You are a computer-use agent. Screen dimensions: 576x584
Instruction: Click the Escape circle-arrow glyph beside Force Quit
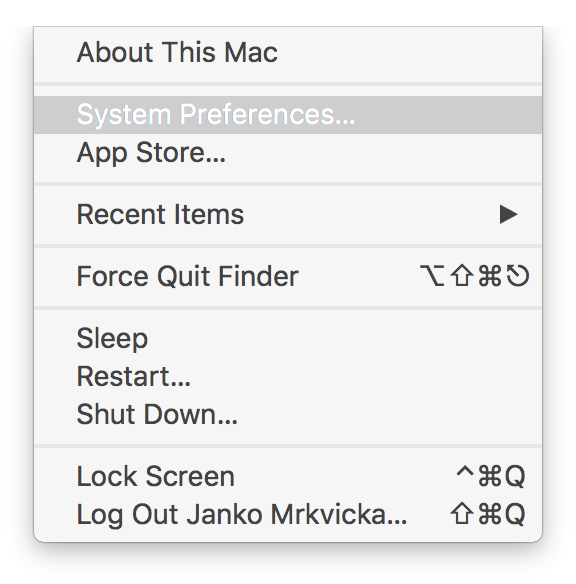(518, 276)
